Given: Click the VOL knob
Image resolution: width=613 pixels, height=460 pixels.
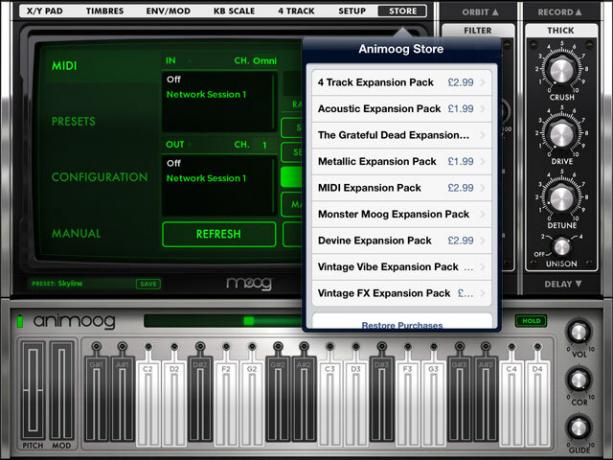Looking at the screenshot, I should [579, 333].
